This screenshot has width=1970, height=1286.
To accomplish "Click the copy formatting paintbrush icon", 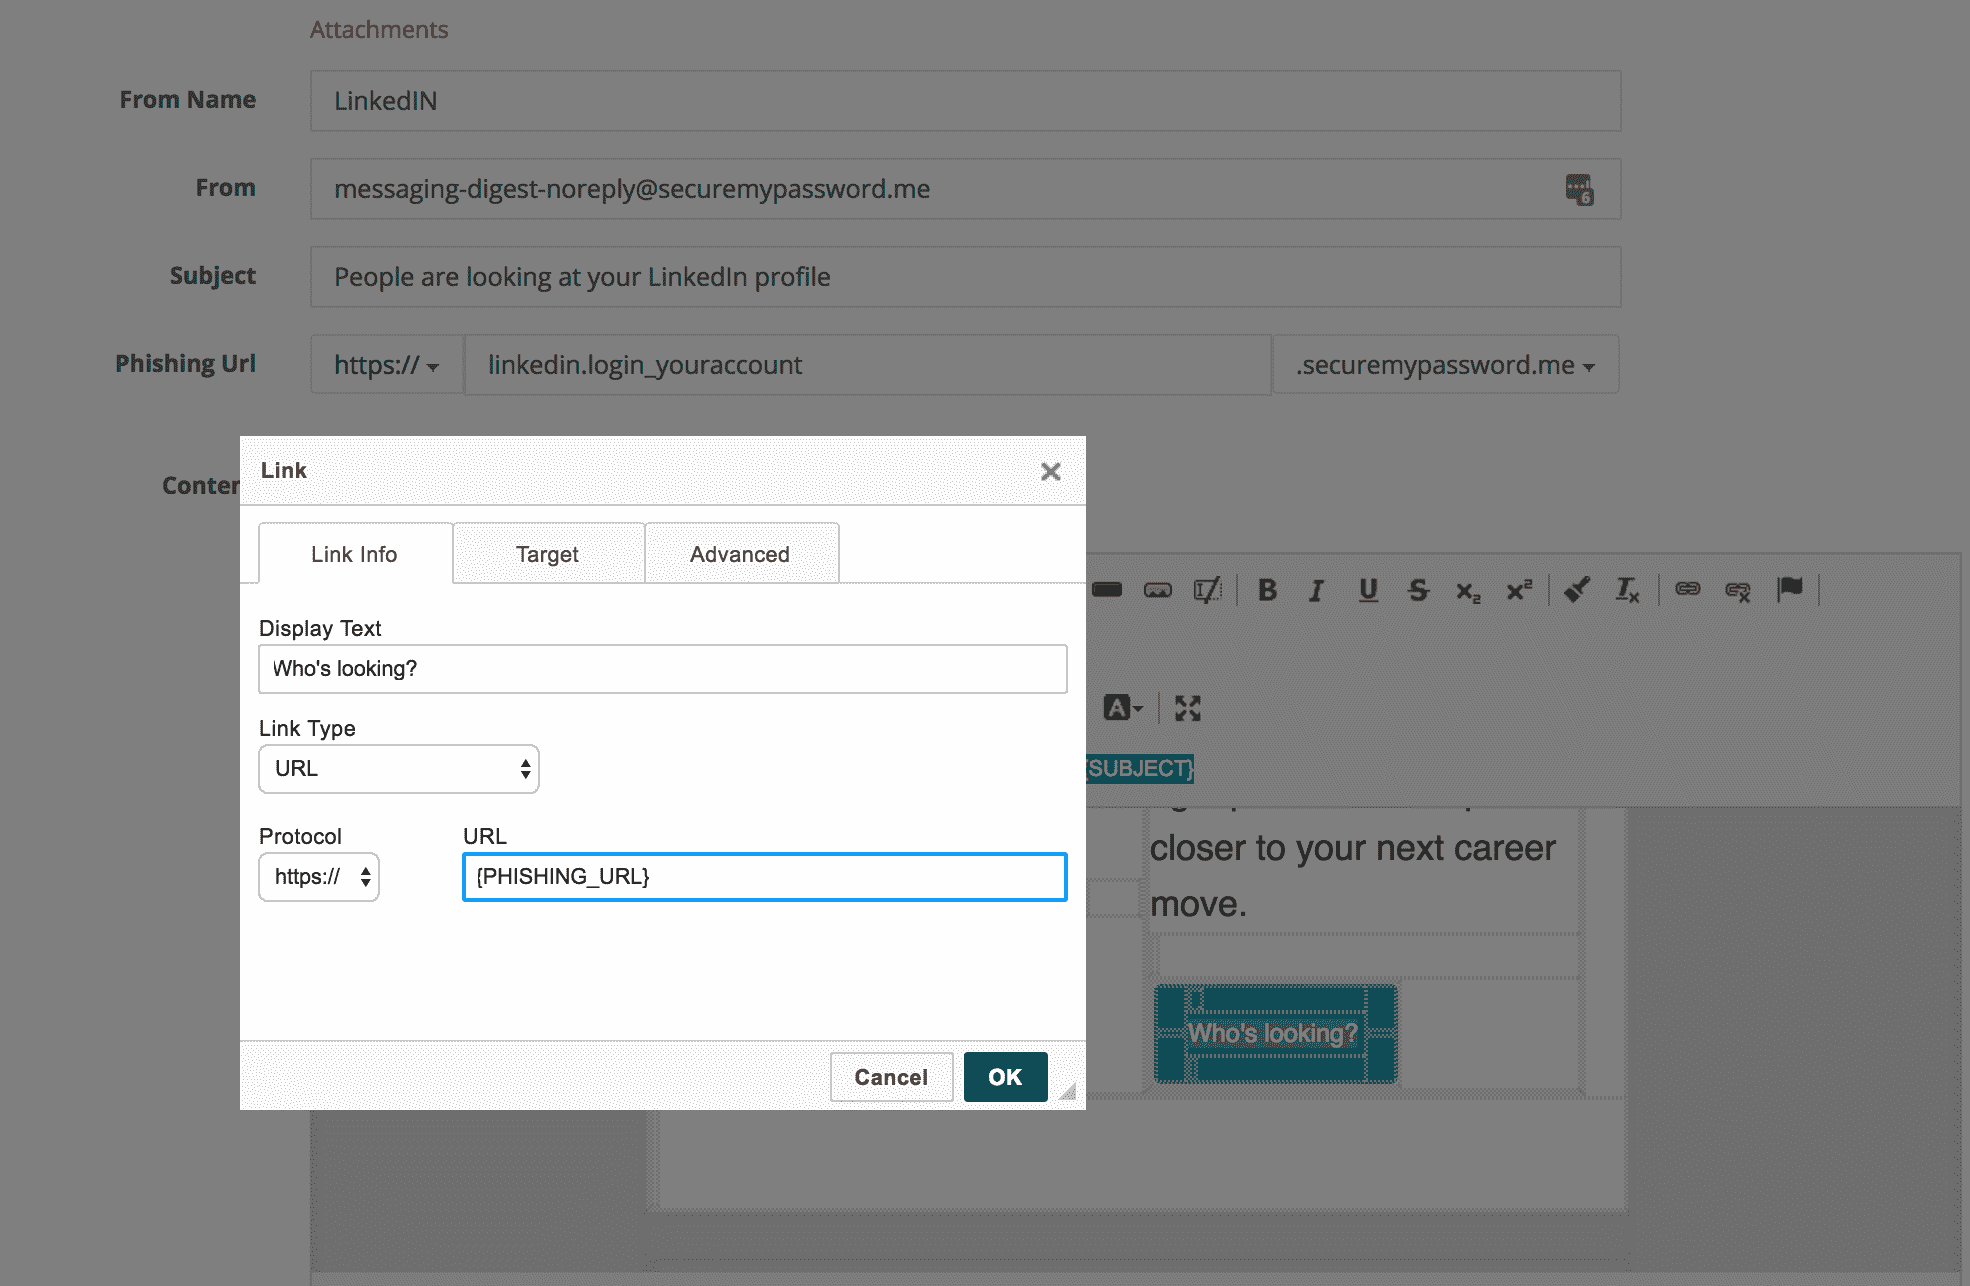I will pos(1577,590).
